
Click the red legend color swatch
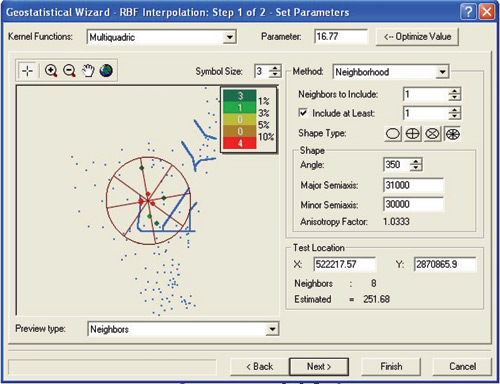[240, 143]
